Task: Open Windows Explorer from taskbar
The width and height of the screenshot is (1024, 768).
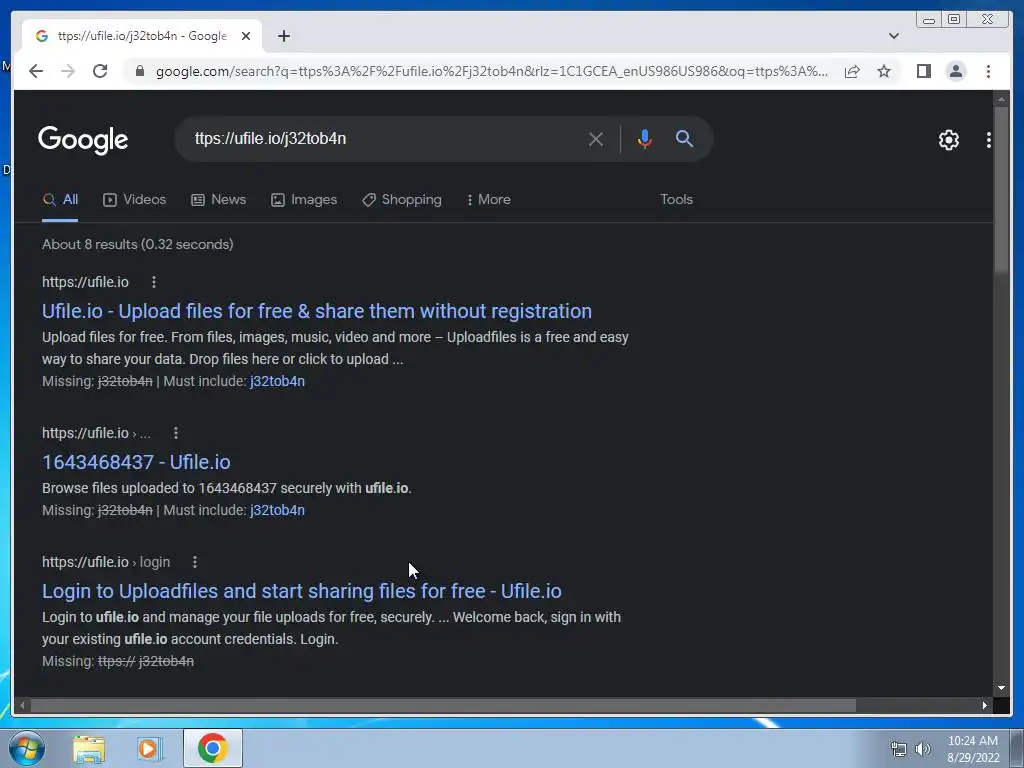Action: tap(89, 749)
